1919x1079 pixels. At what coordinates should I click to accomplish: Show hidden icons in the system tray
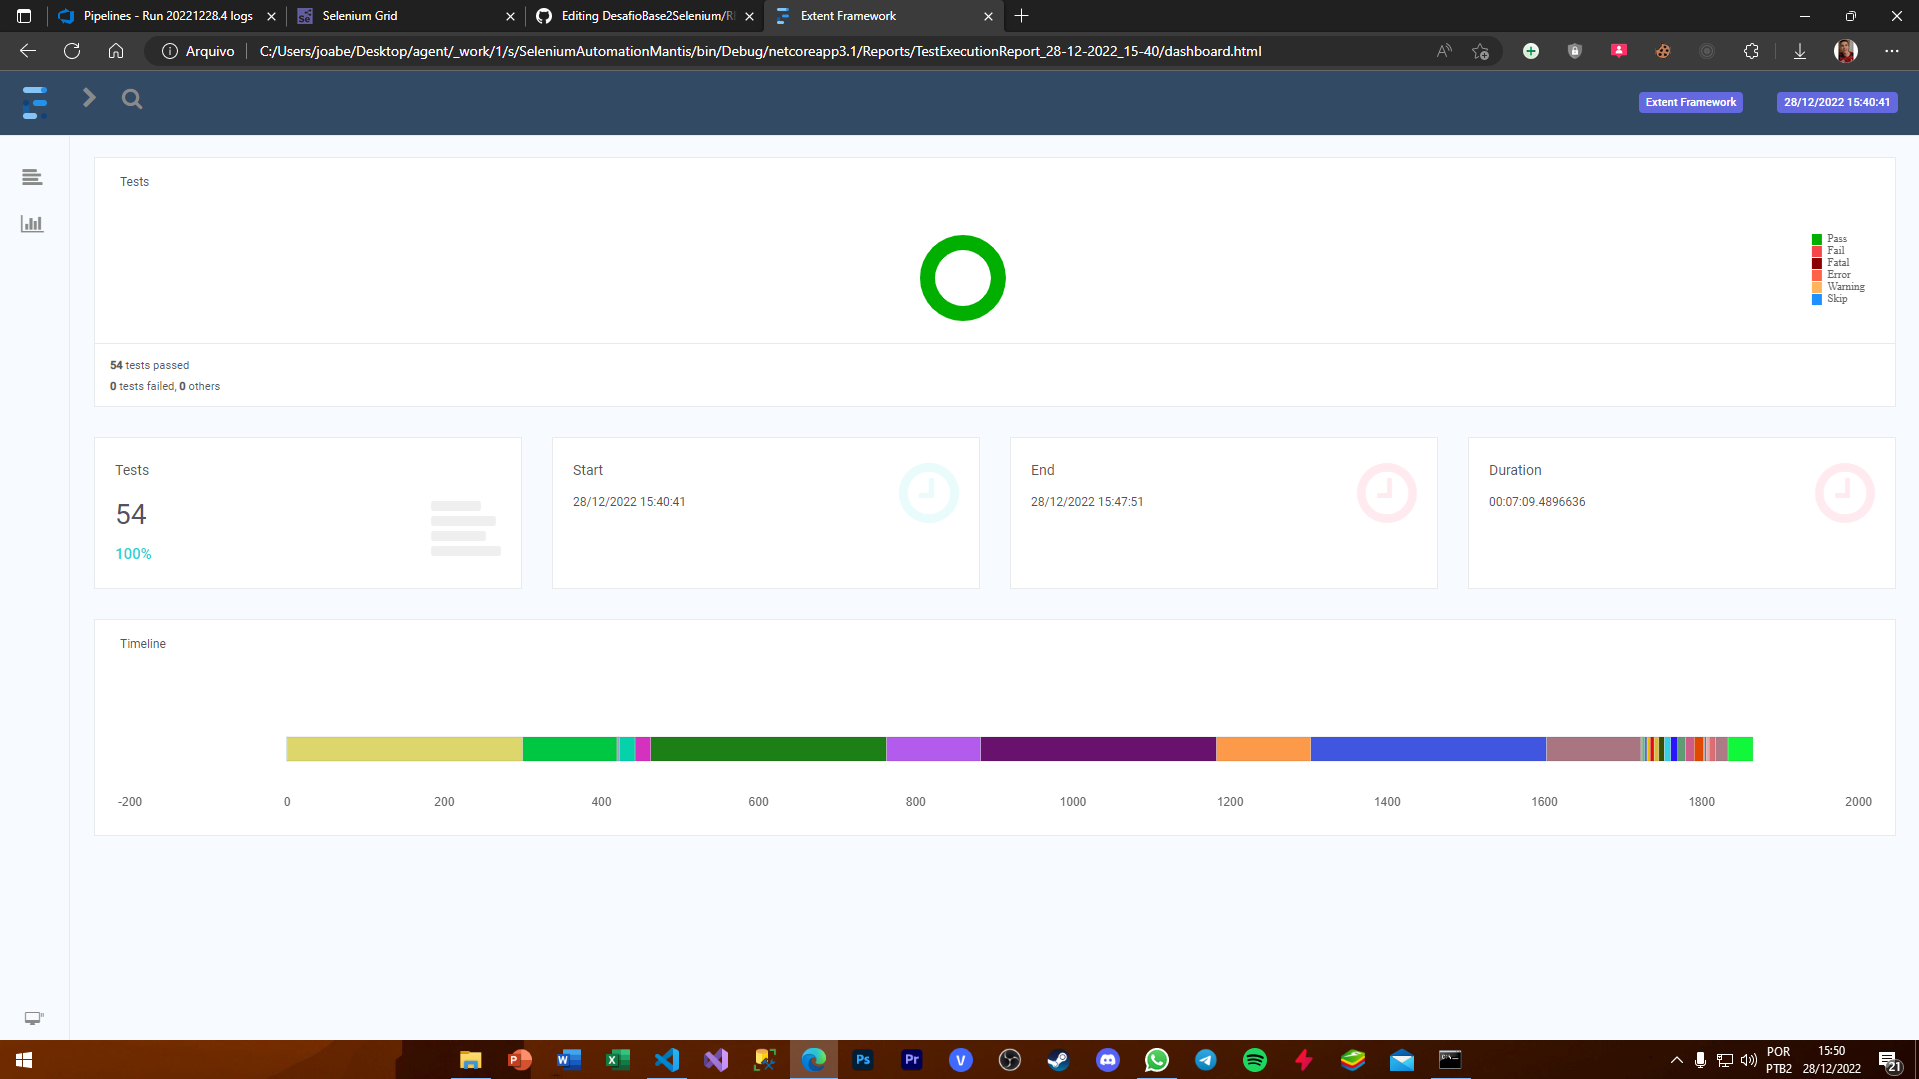point(1676,1059)
